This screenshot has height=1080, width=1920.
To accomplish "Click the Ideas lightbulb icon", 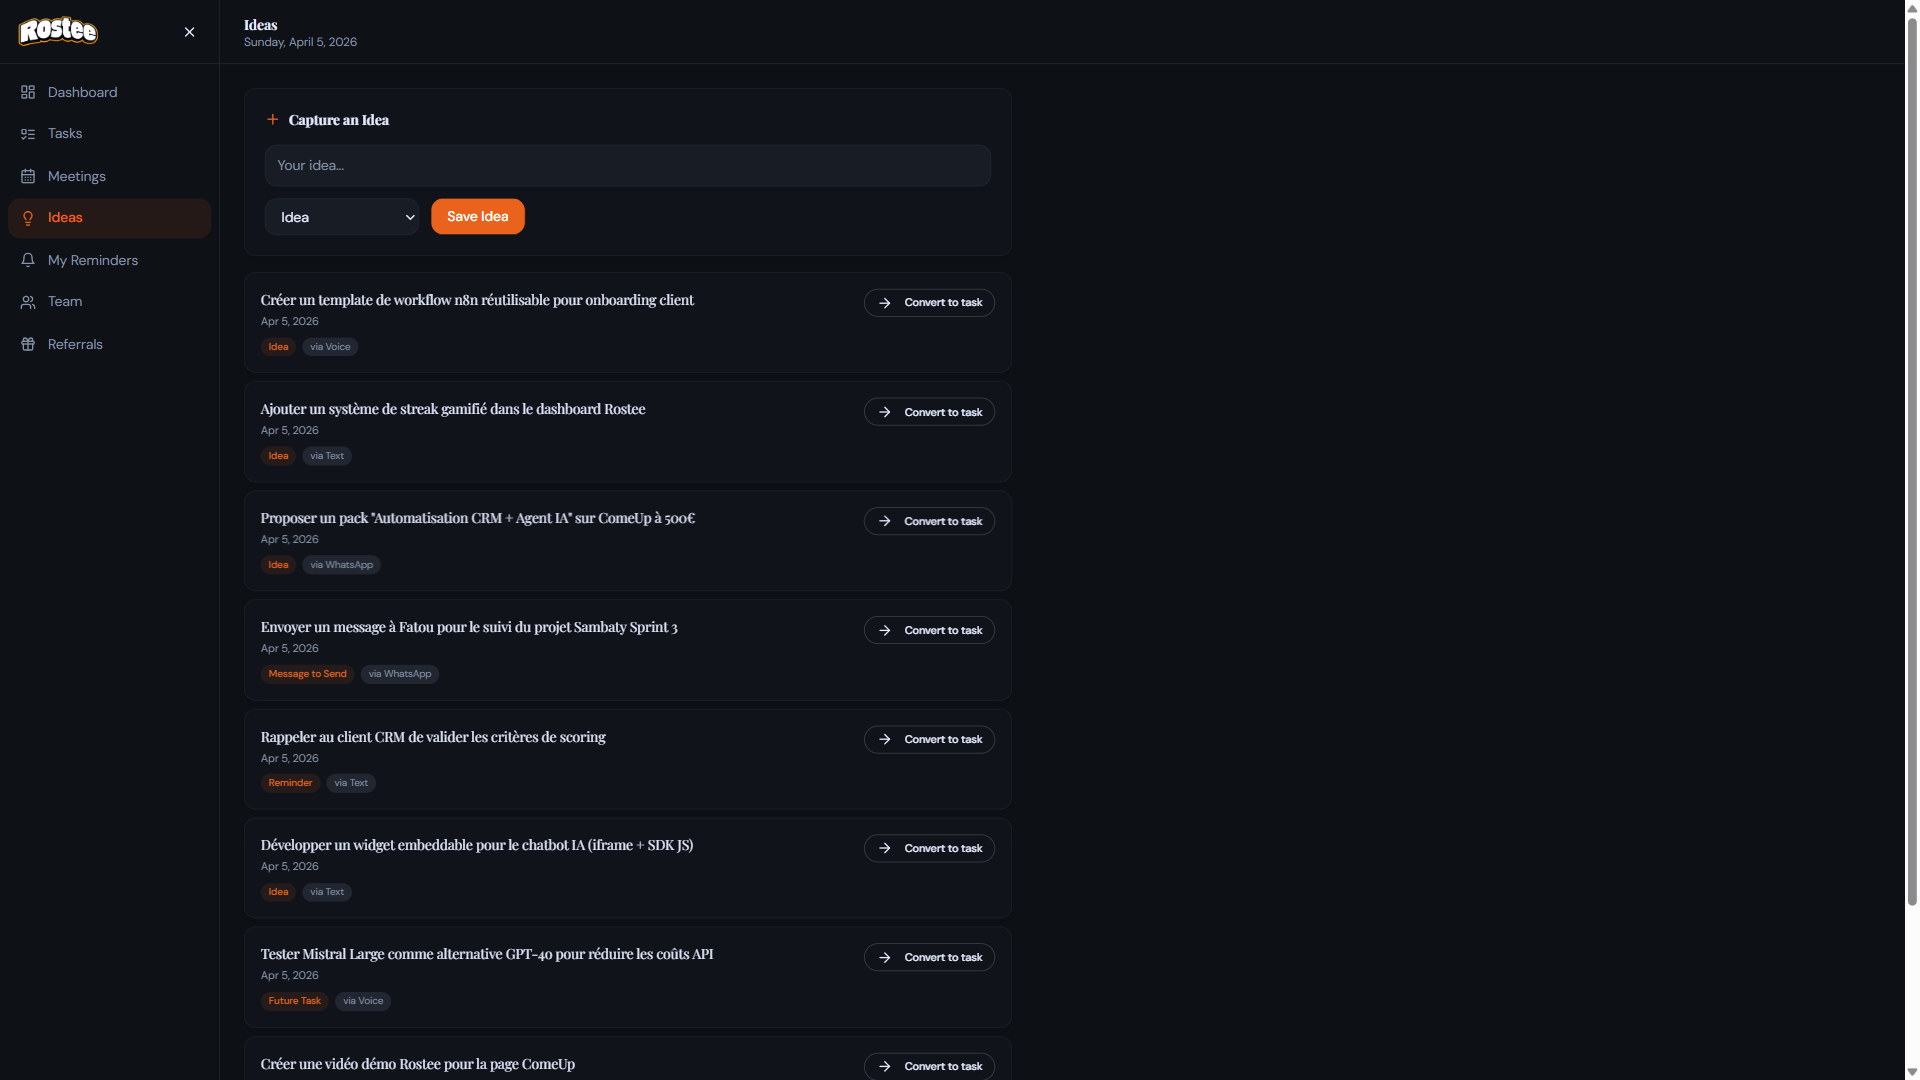I will coord(28,218).
